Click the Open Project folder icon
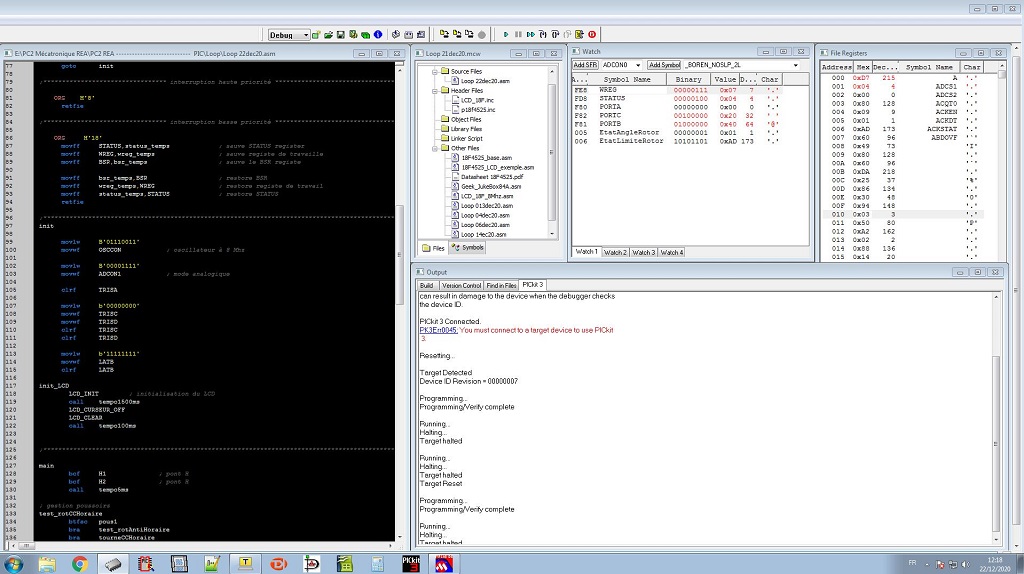 [x=328, y=35]
